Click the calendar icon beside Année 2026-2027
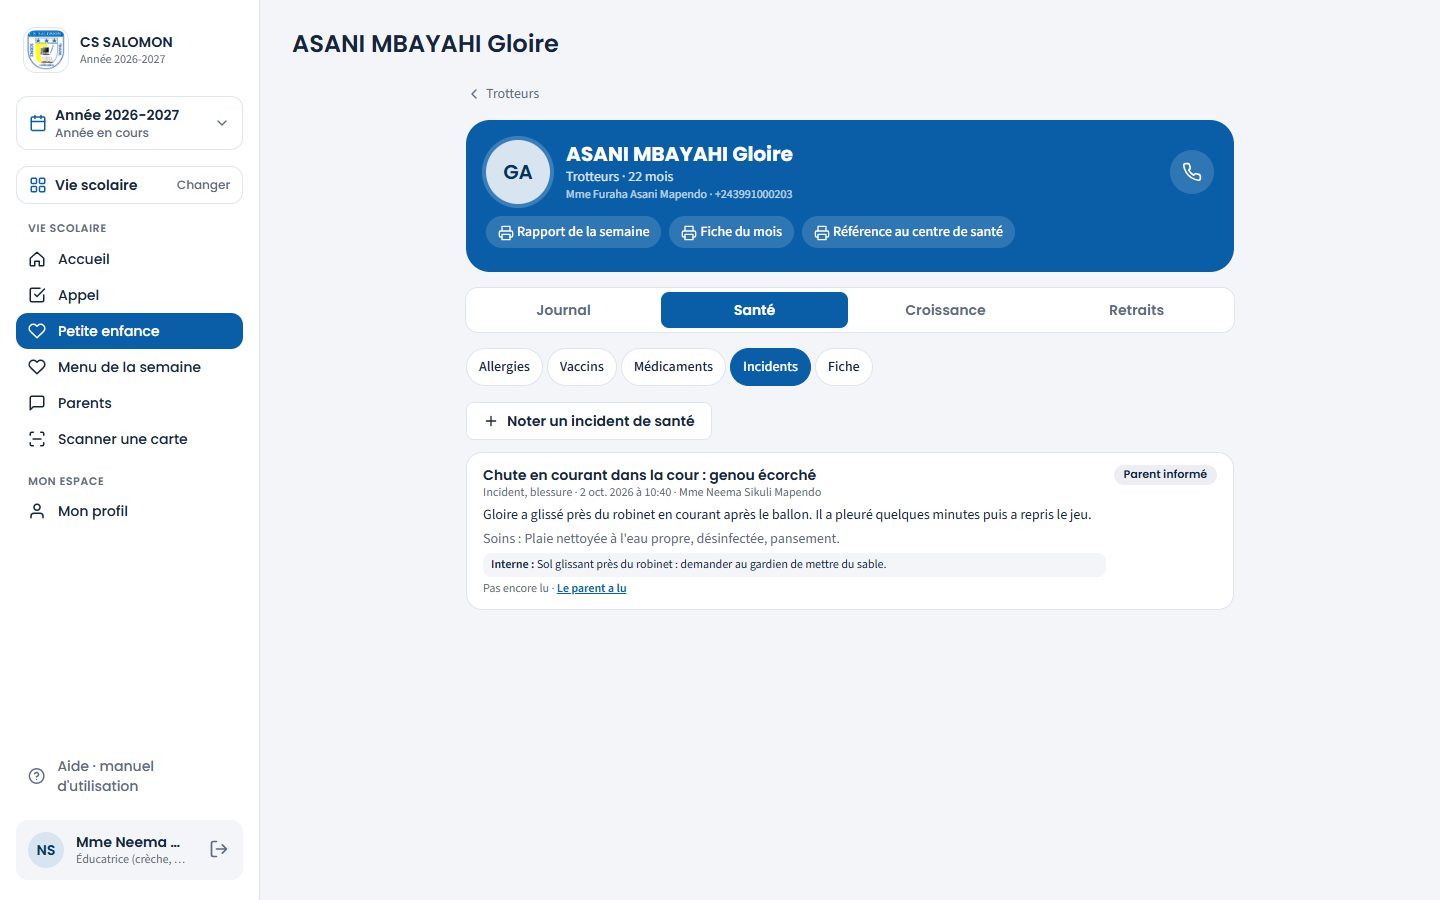Viewport: 1440px width, 900px height. (38, 123)
